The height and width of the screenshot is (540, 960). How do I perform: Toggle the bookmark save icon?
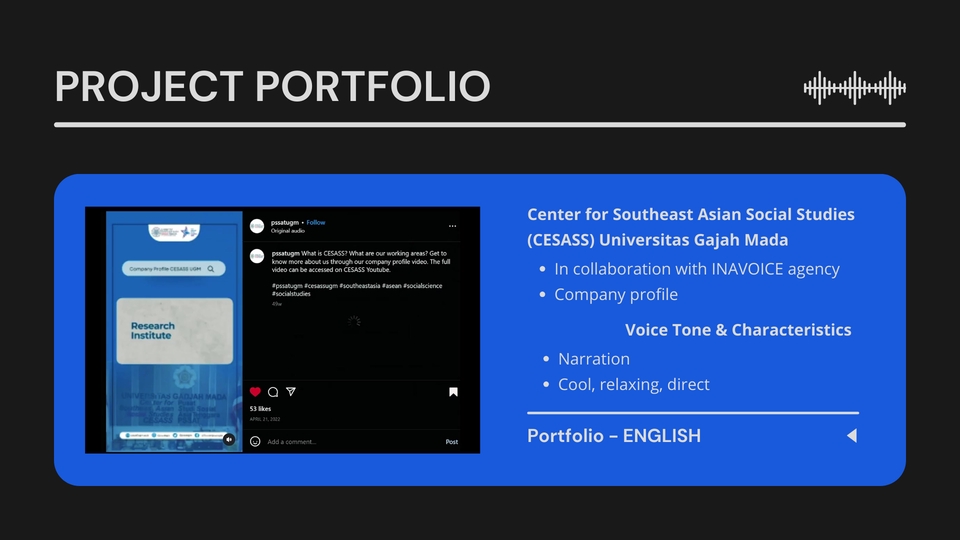[x=453, y=392]
